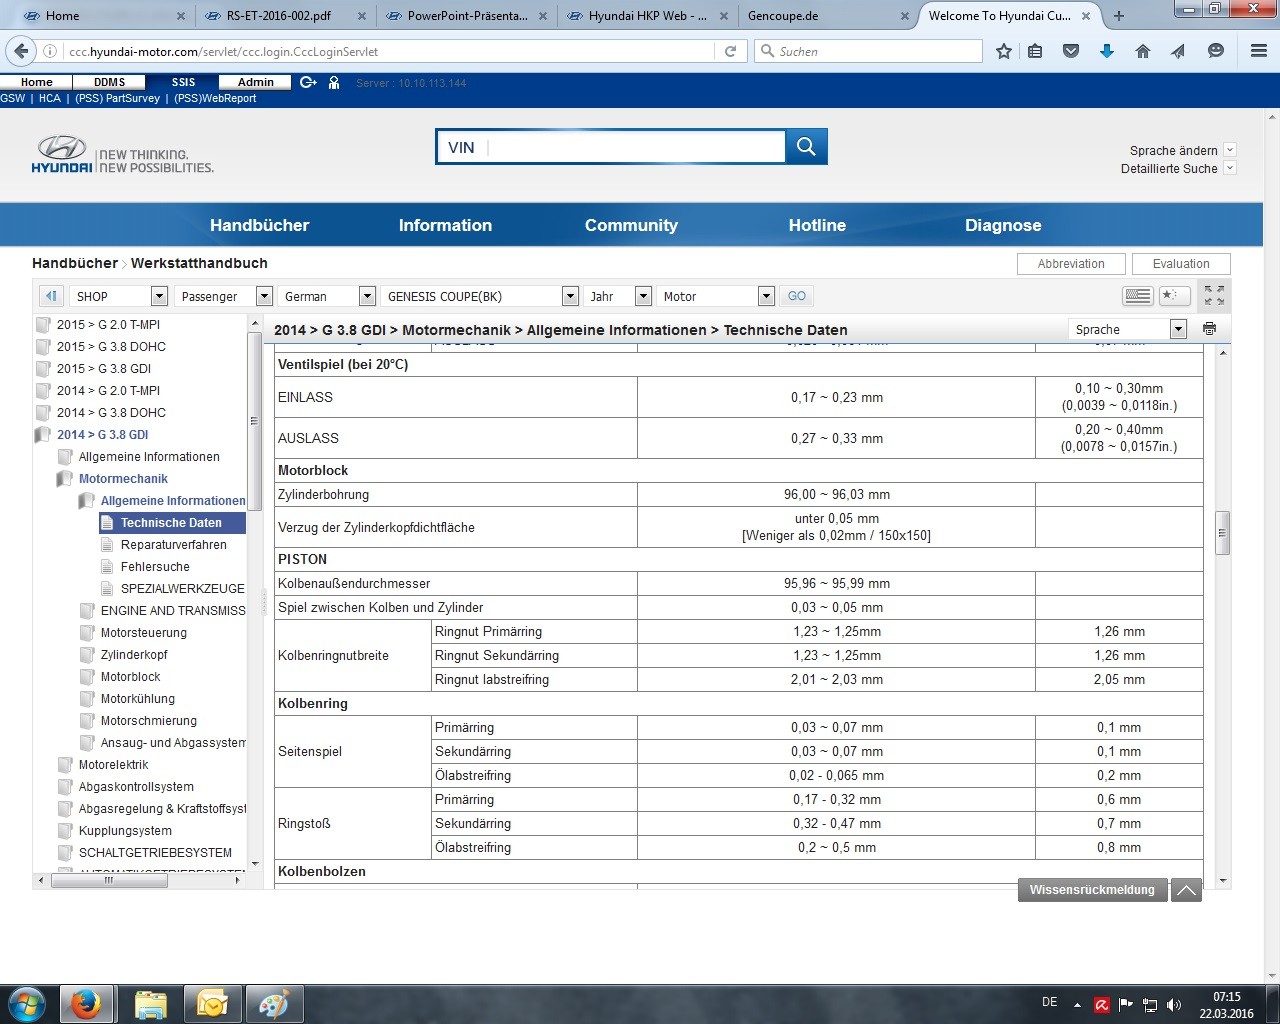1280x1024 pixels.
Task: Click the Abbreviation button
Action: coord(1071,264)
